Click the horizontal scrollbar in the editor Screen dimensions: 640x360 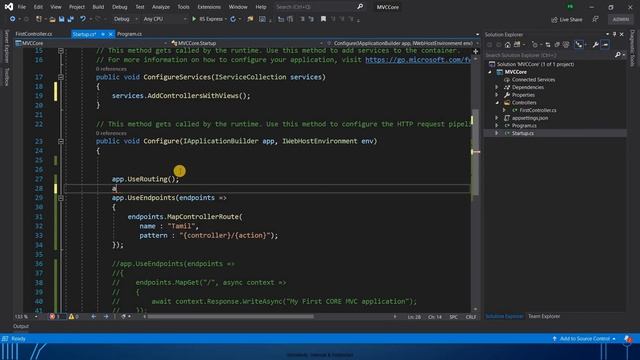click(x=231, y=317)
